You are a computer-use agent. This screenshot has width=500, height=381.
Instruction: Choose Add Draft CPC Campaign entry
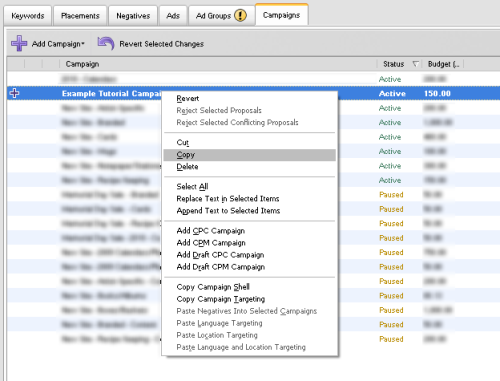[x=250, y=255]
